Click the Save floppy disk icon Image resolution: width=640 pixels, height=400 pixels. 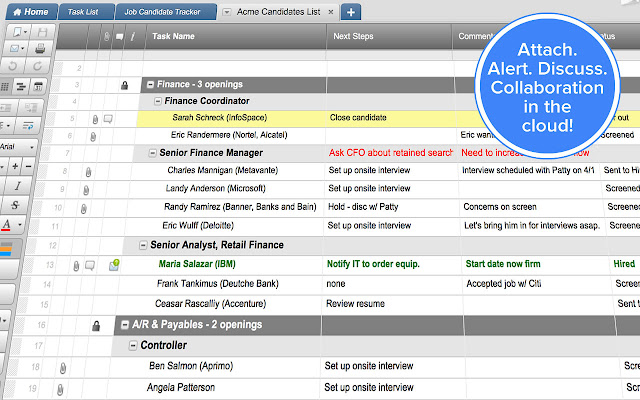[42, 32]
